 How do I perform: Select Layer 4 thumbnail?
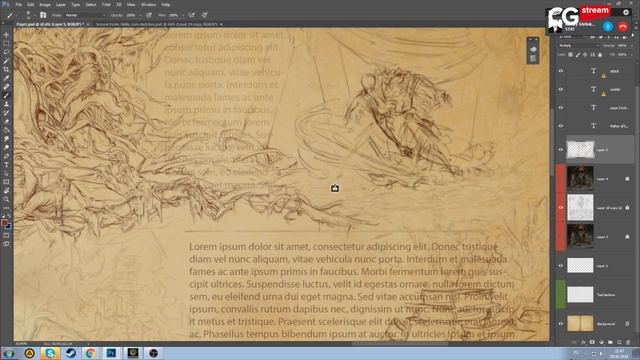(x=580, y=178)
